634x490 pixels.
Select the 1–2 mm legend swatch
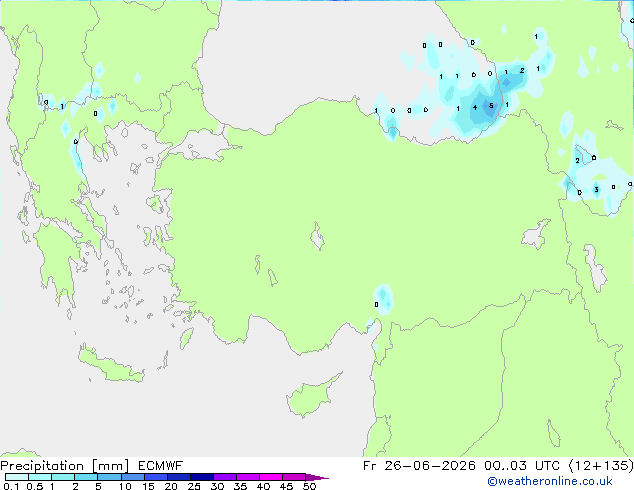coord(63,477)
